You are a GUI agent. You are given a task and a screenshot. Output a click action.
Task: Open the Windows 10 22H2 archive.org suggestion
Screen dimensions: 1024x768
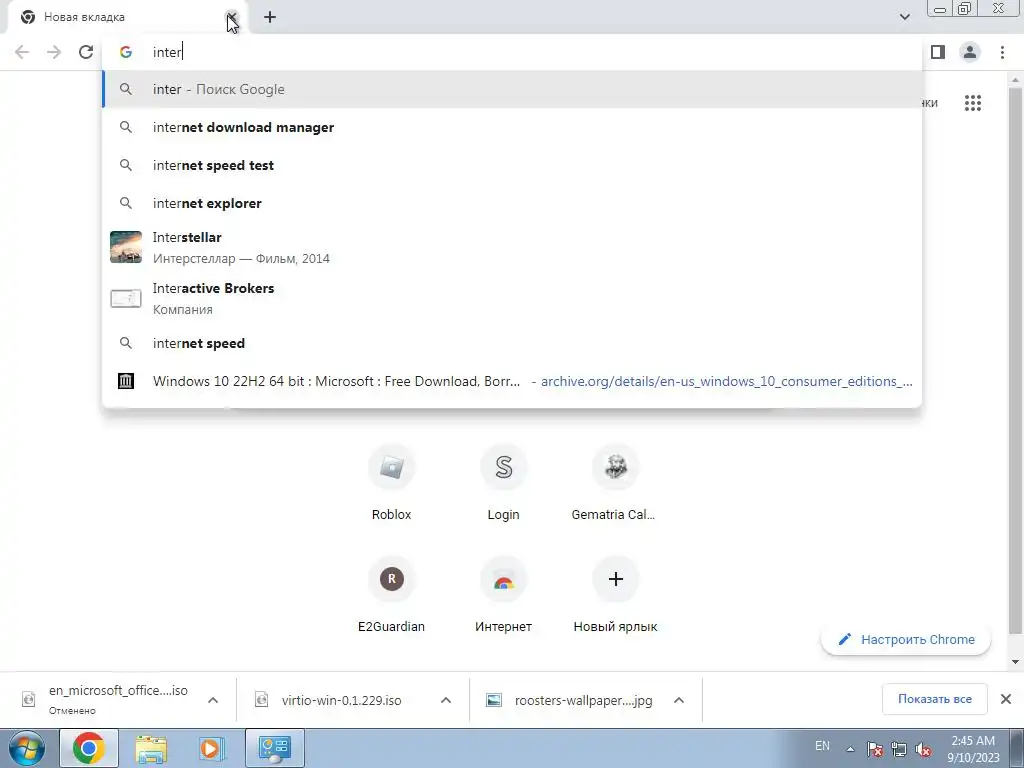coord(513,381)
